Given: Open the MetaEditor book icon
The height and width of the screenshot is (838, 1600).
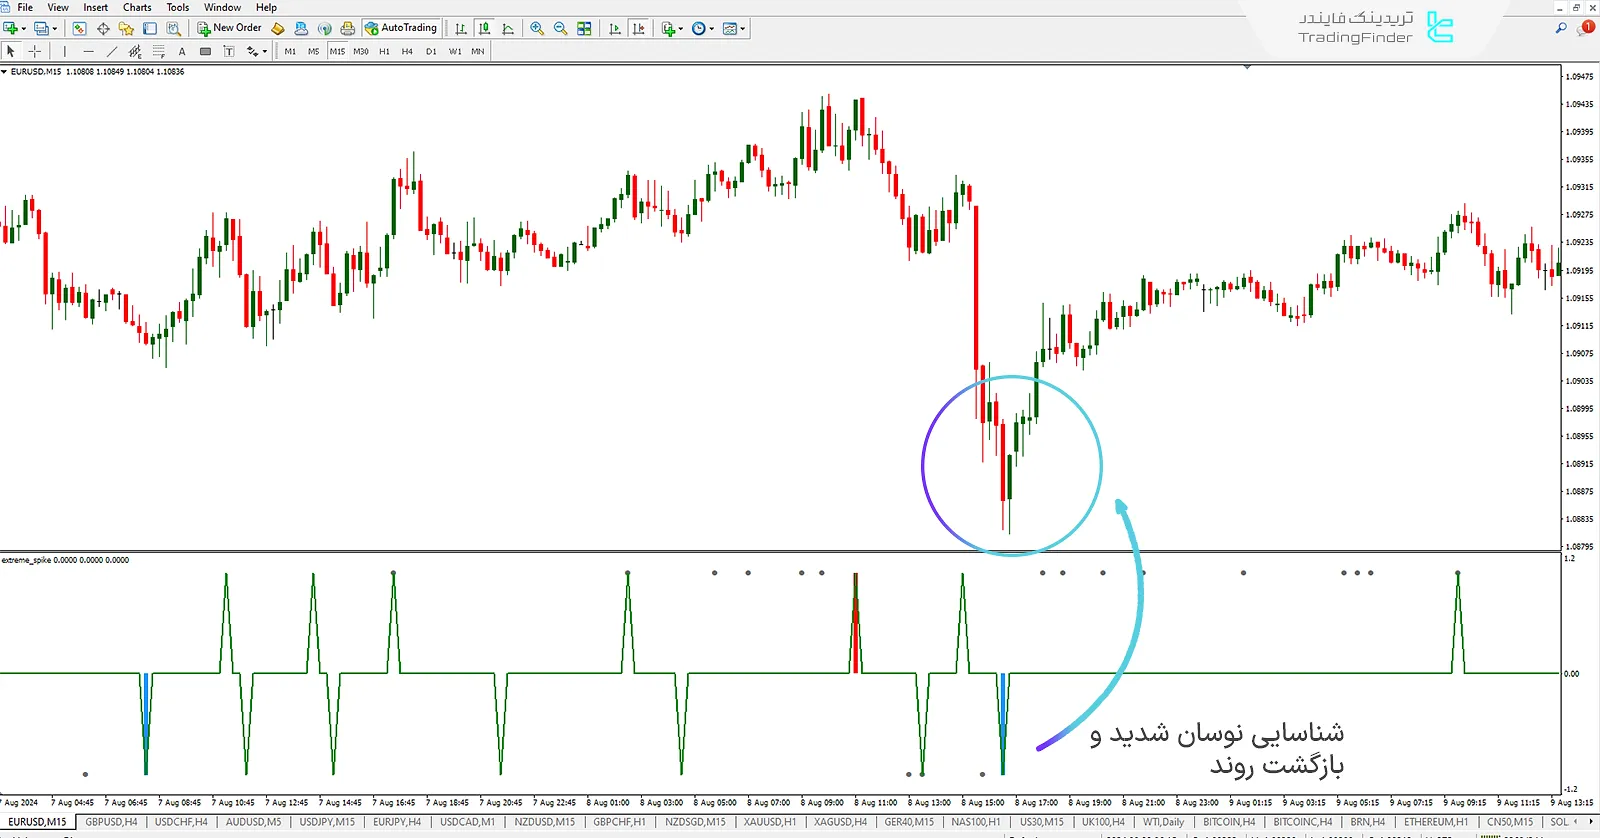Looking at the screenshot, I should pyautogui.click(x=278, y=29).
